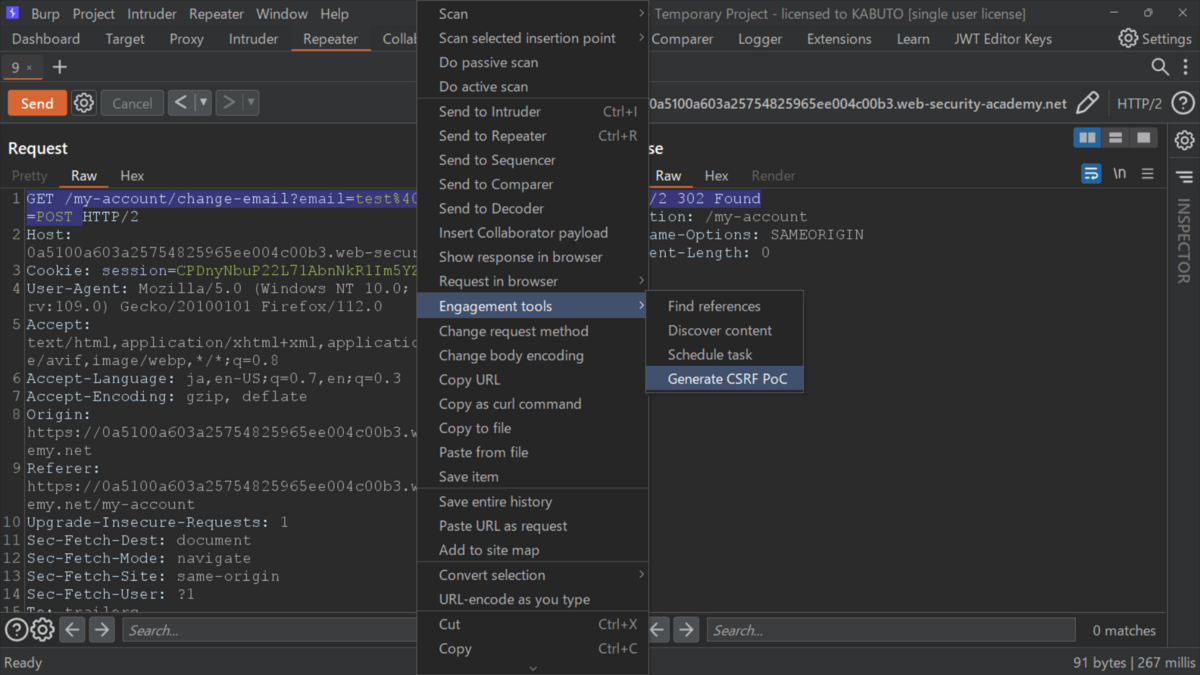
Task: Open Inspector settings gear on right sidebar
Action: [1184, 140]
